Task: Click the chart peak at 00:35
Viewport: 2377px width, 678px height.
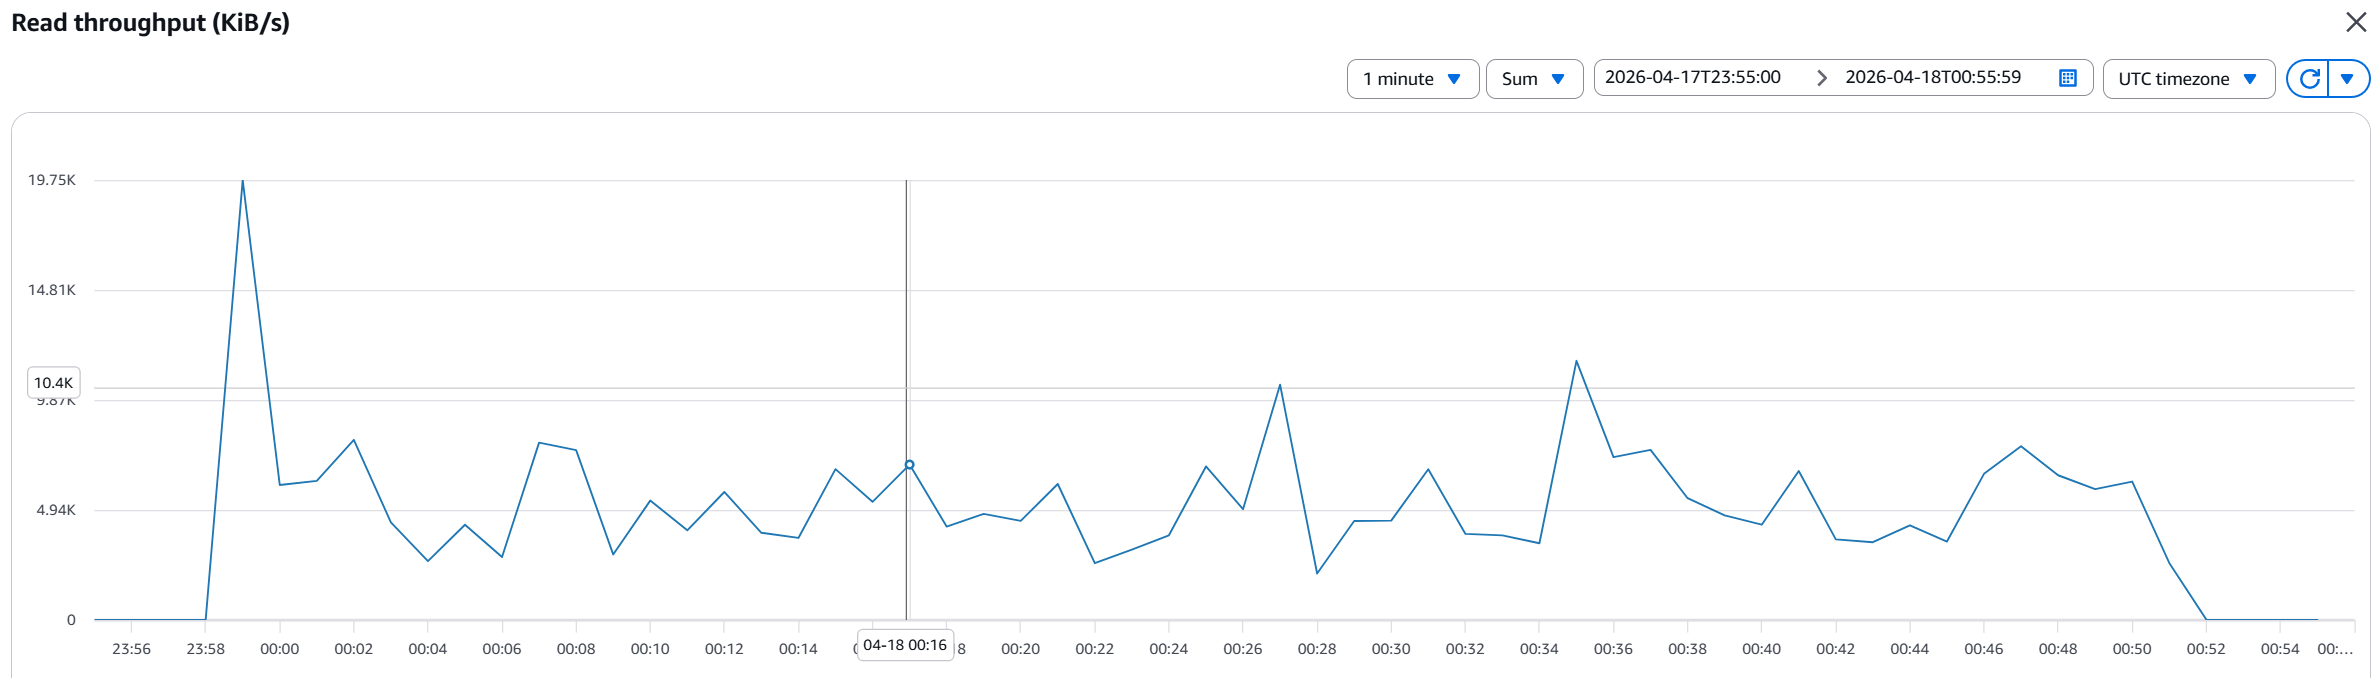Action: tap(1576, 361)
